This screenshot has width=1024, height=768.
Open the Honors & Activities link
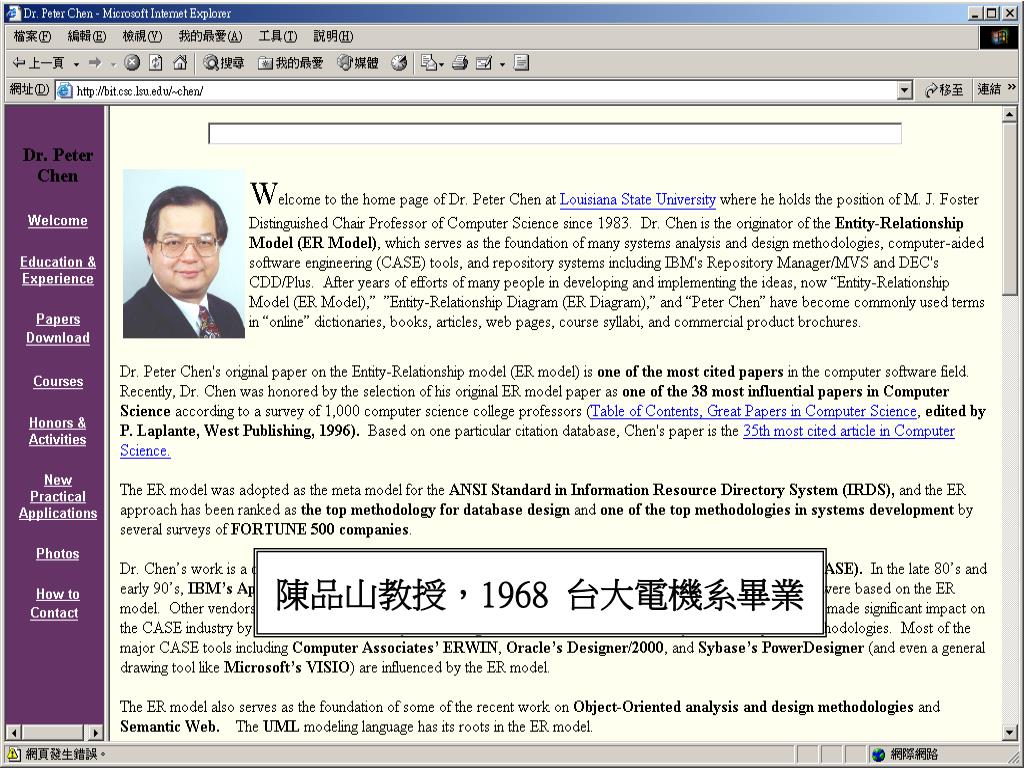(57, 431)
